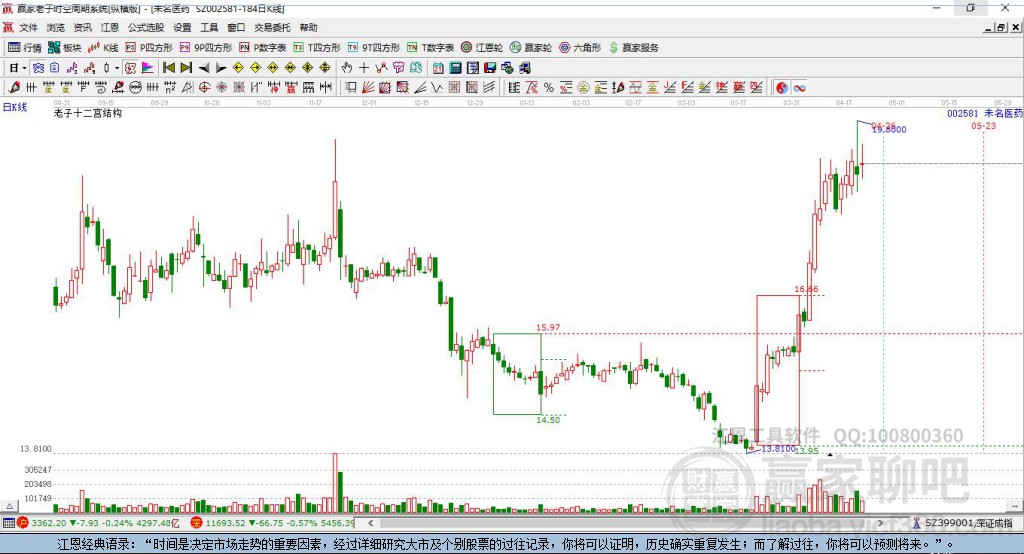Open the P四方形 square tool
Screen dimensions: 1024x554
pos(148,48)
